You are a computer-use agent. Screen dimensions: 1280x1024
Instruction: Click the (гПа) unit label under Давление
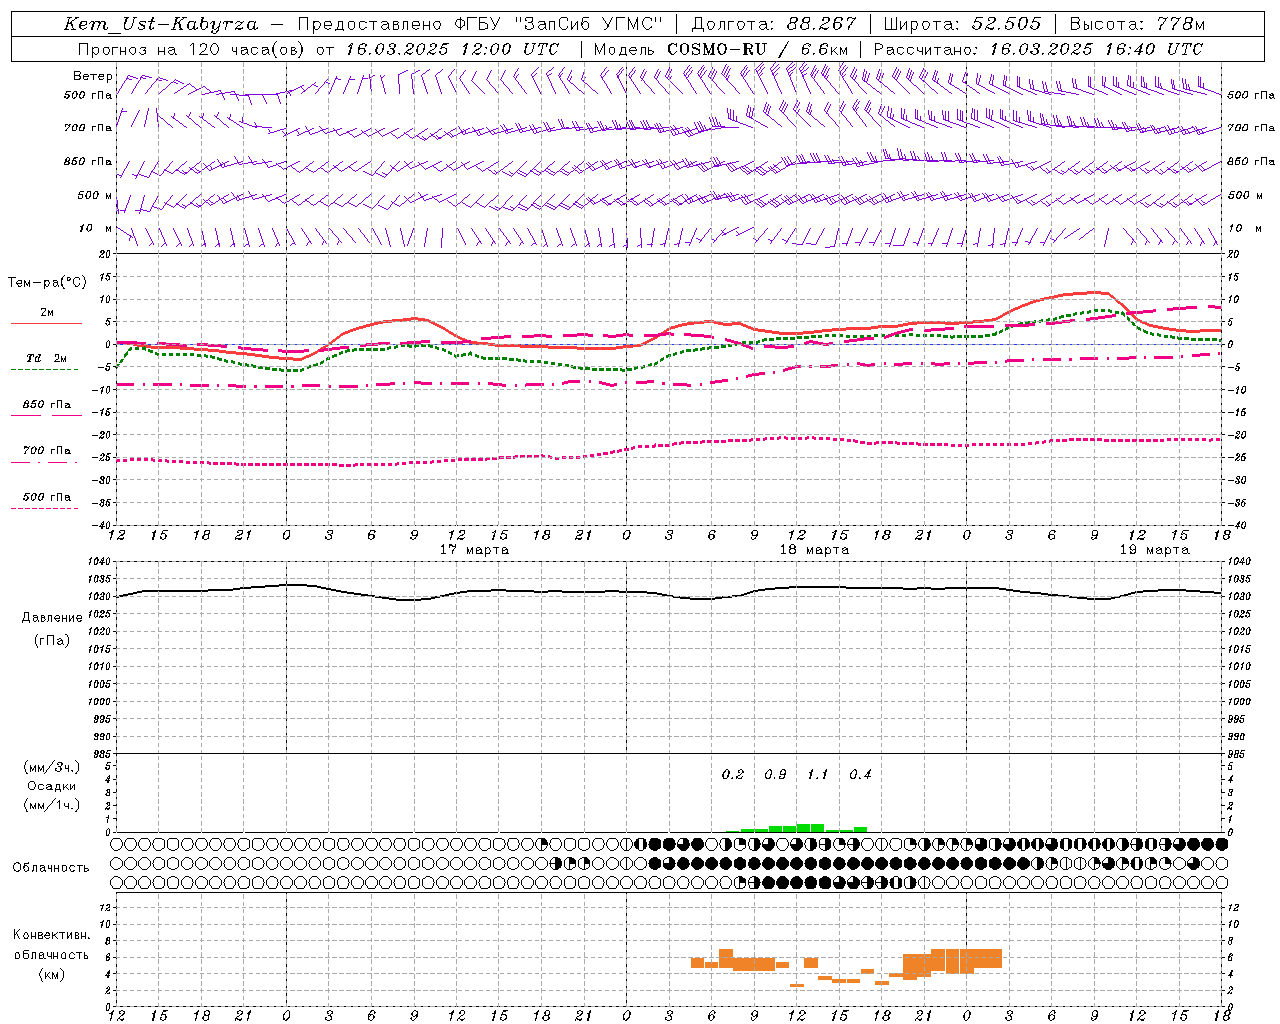(x=52, y=641)
